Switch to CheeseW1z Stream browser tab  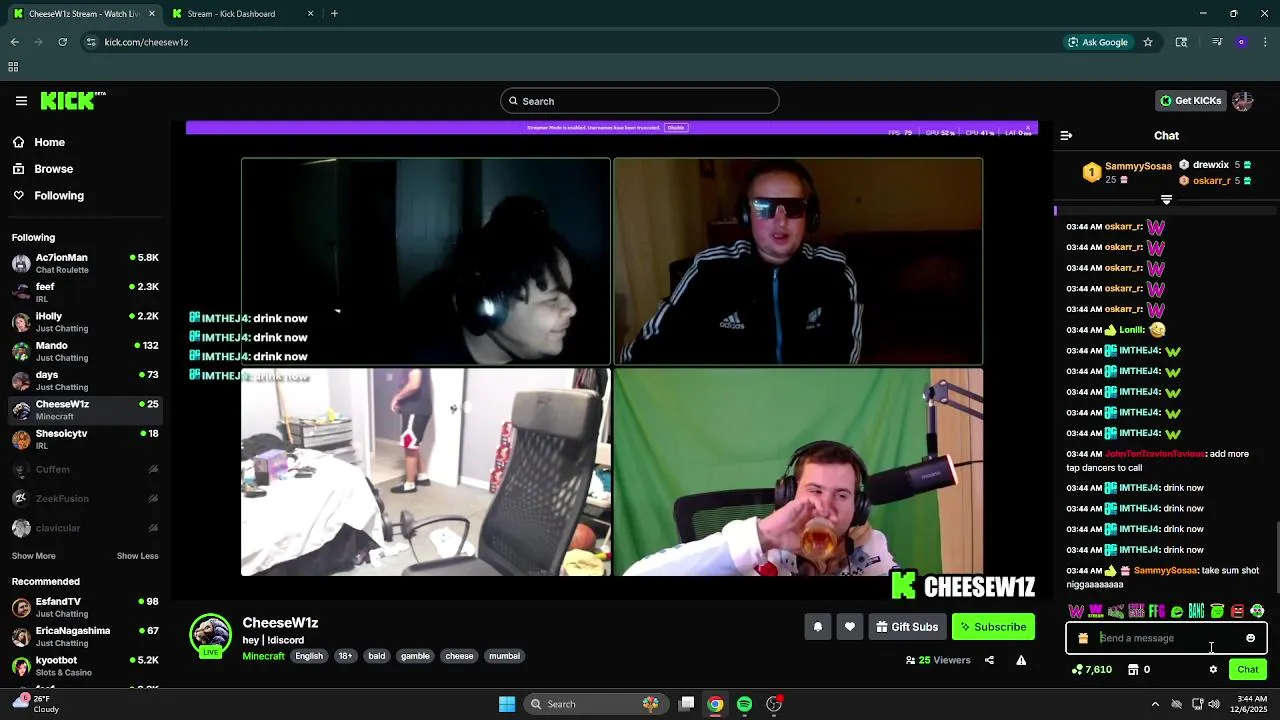coord(82,14)
